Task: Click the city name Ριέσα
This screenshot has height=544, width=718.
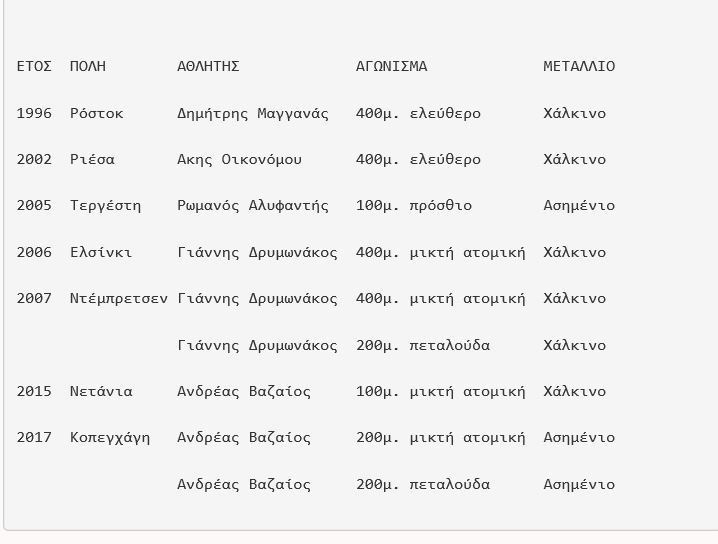Action: coord(92,160)
